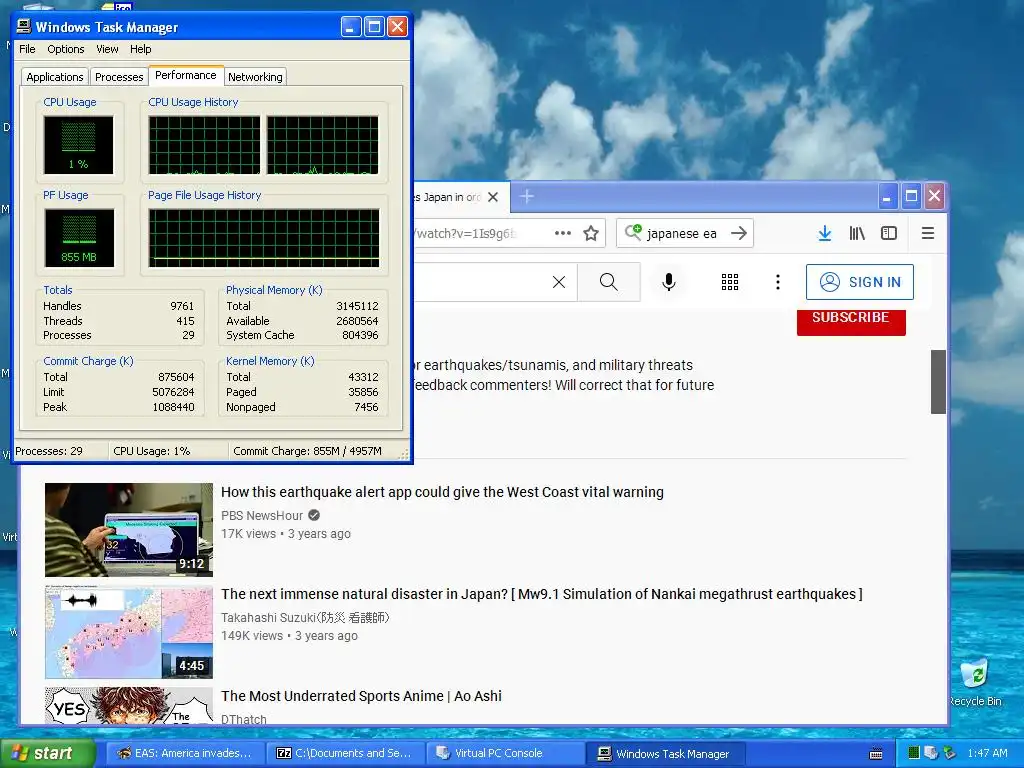Click 'Commit Charge: 855M / 4957M' status text
The width and height of the screenshot is (1024, 768).
[307, 451]
